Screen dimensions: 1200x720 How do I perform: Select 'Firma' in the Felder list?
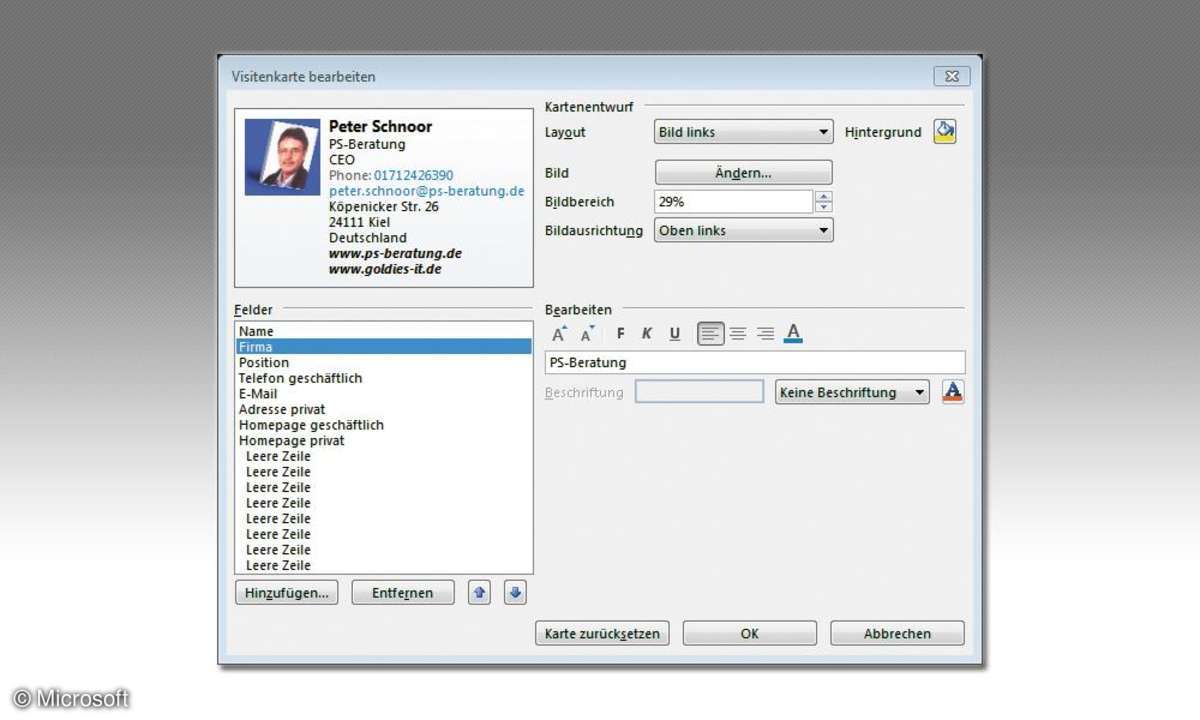[x=384, y=347]
